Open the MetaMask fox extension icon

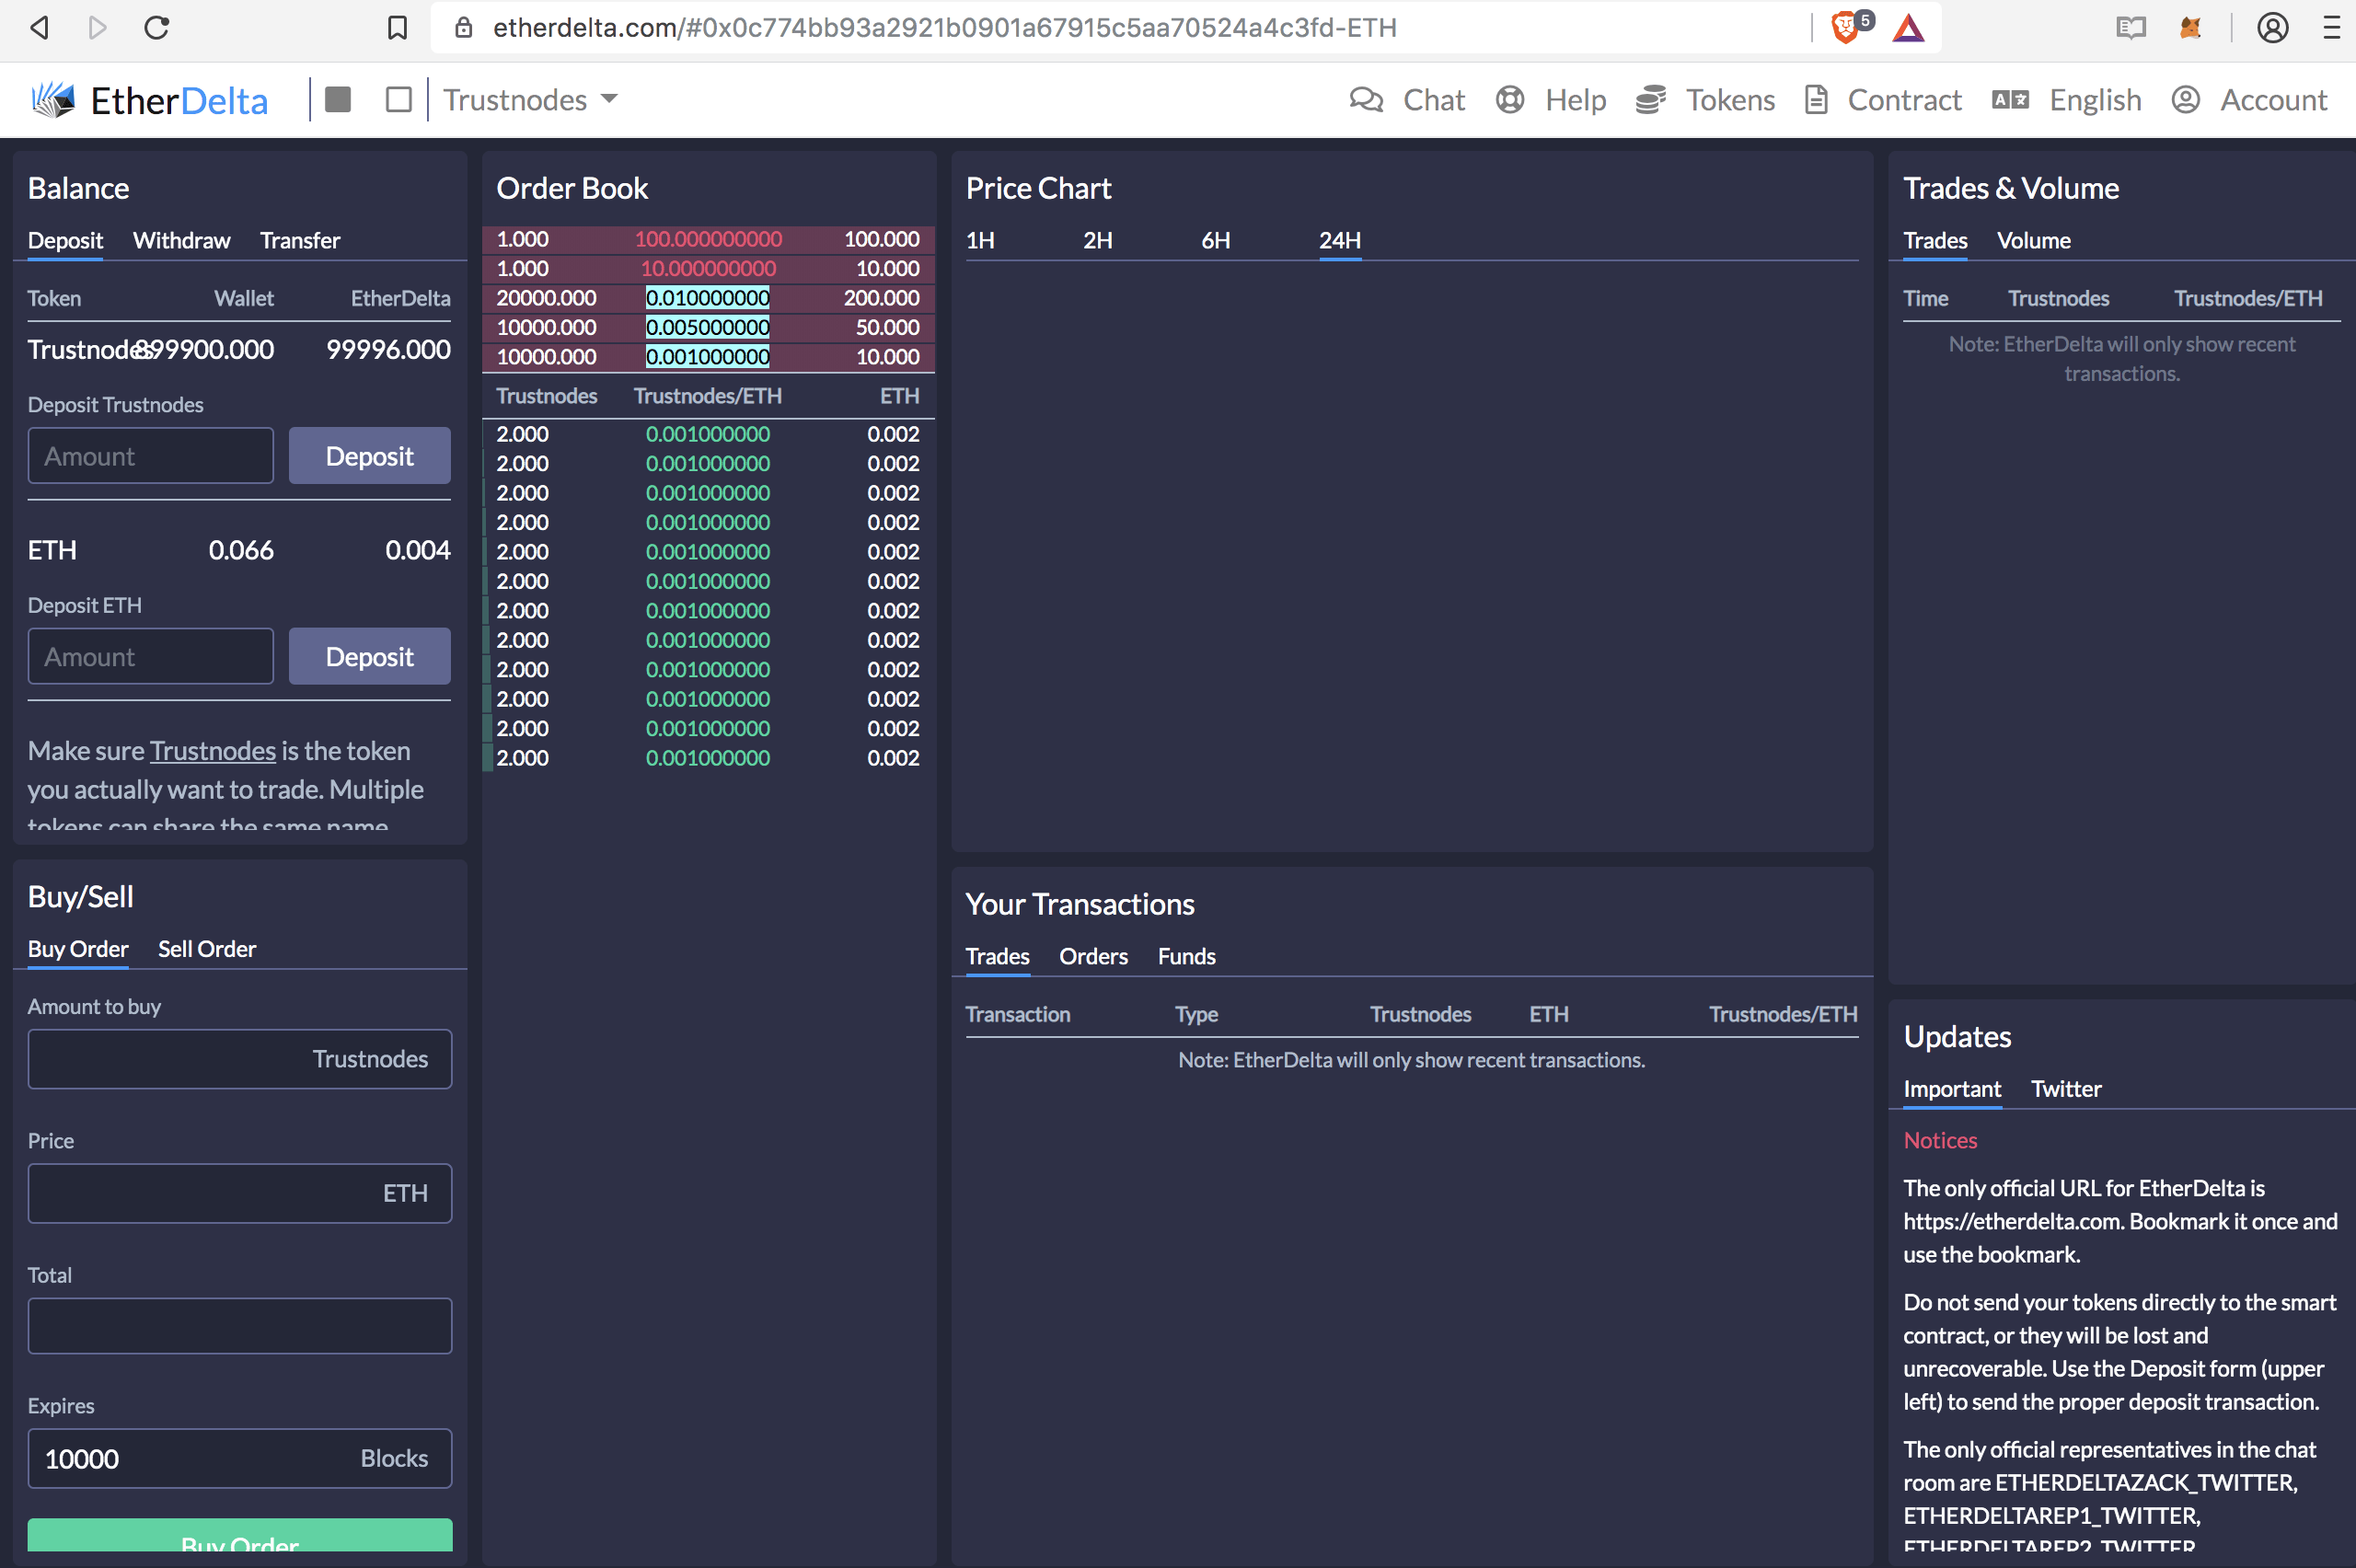coord(2190,27)
